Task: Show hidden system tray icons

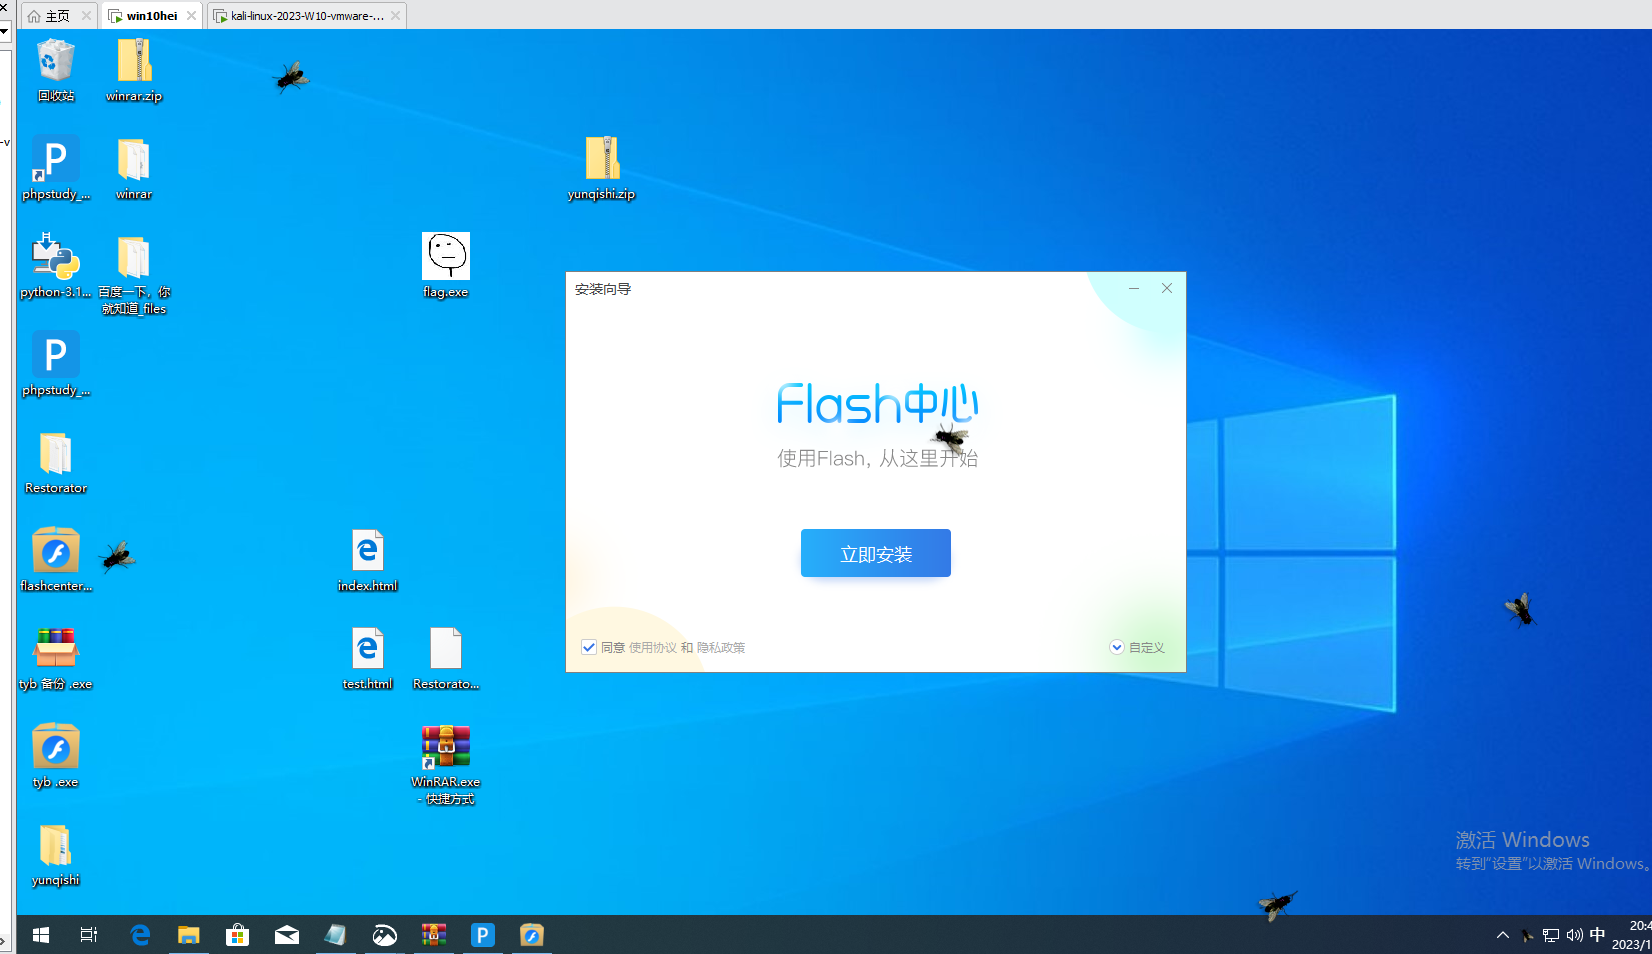Action: 1503,935
